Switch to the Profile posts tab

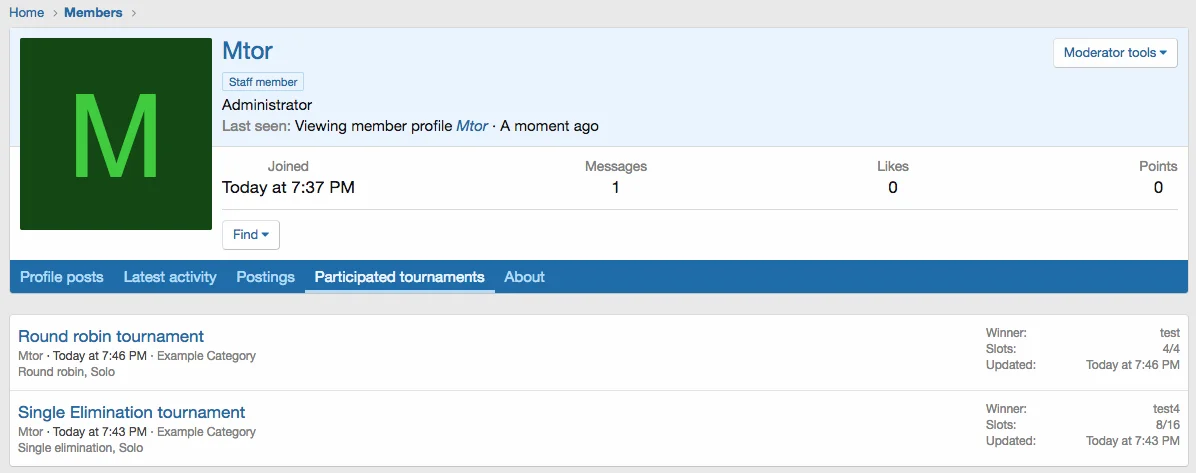pyautogui.click(x=62, y=277)
